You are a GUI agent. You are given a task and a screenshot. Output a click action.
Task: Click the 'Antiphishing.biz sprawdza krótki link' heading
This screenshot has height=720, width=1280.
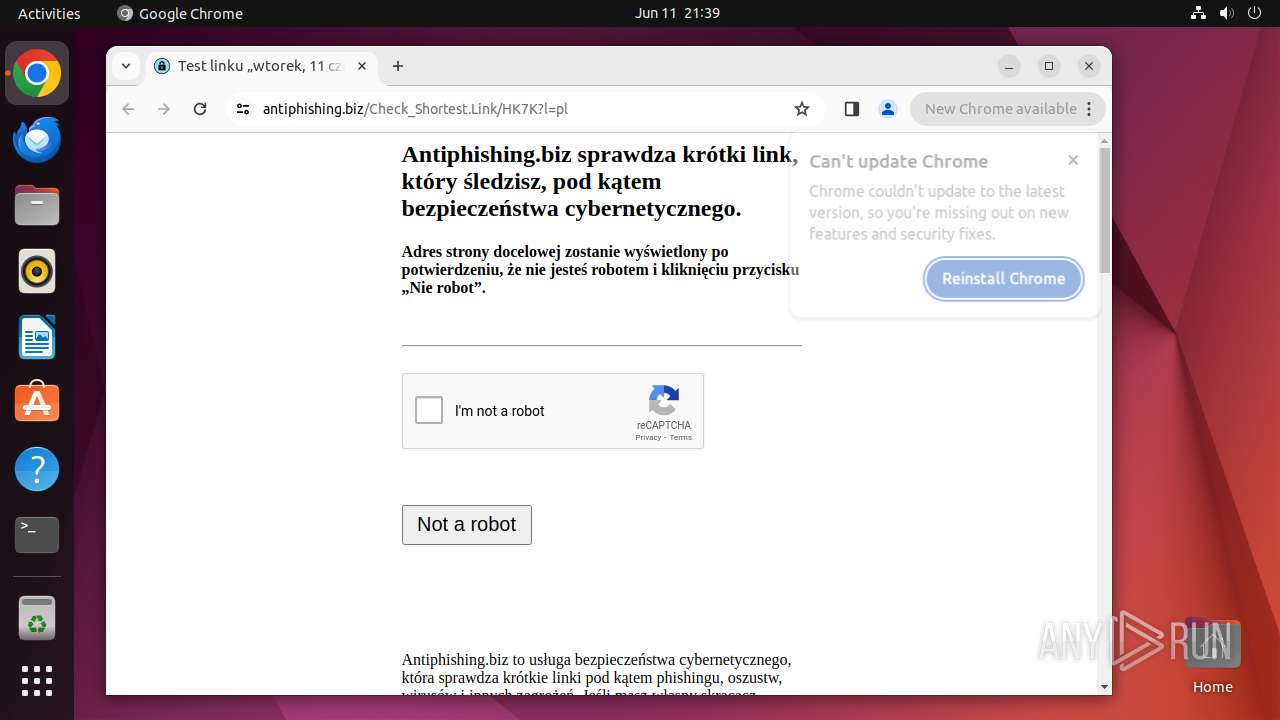[x=600, y=181]
